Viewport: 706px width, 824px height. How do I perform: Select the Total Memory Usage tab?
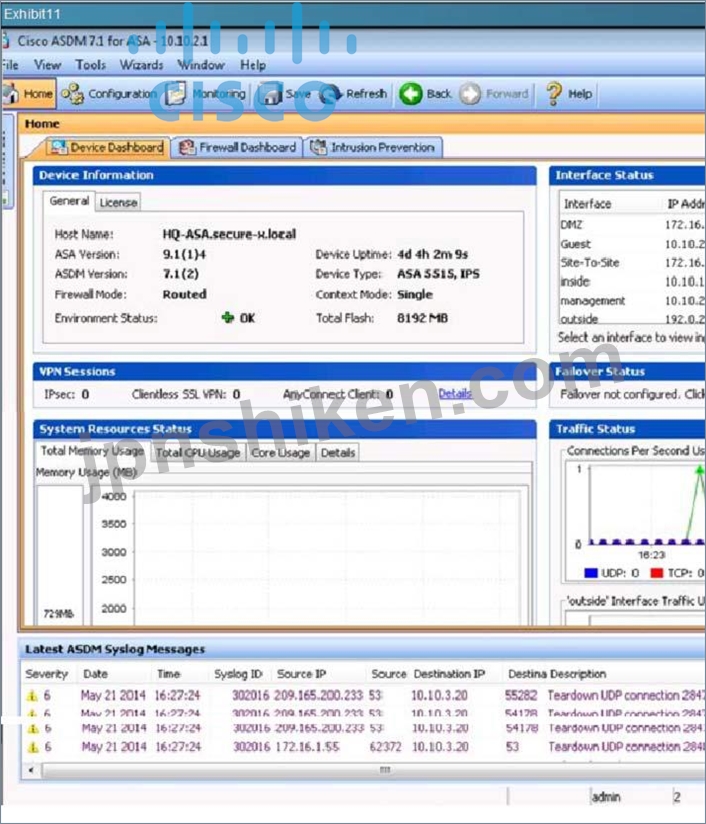(x=93, y=451)
